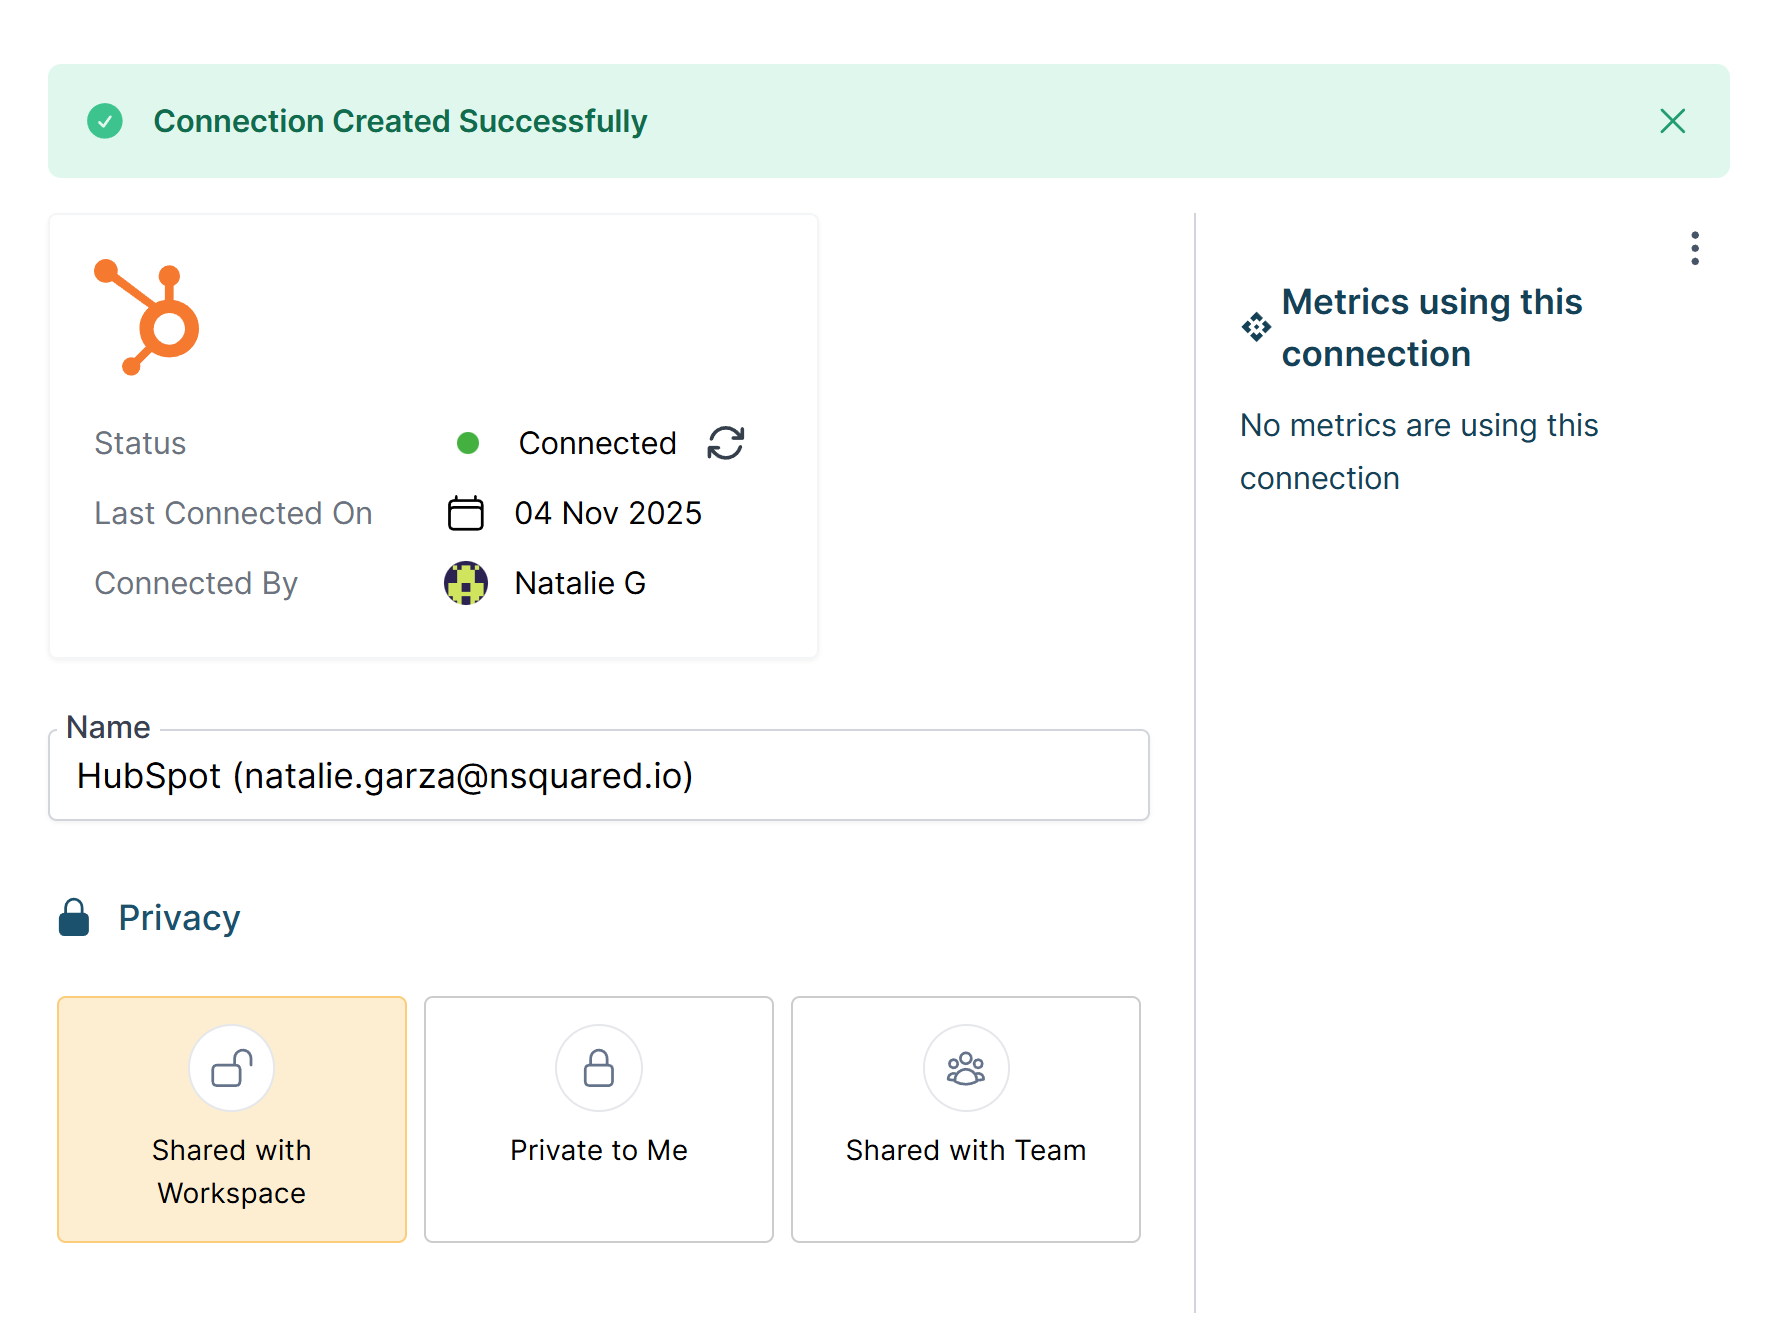1780x1331 pixels.
Task: Click the Metrics connection diamond icon
Action: 1256,327
